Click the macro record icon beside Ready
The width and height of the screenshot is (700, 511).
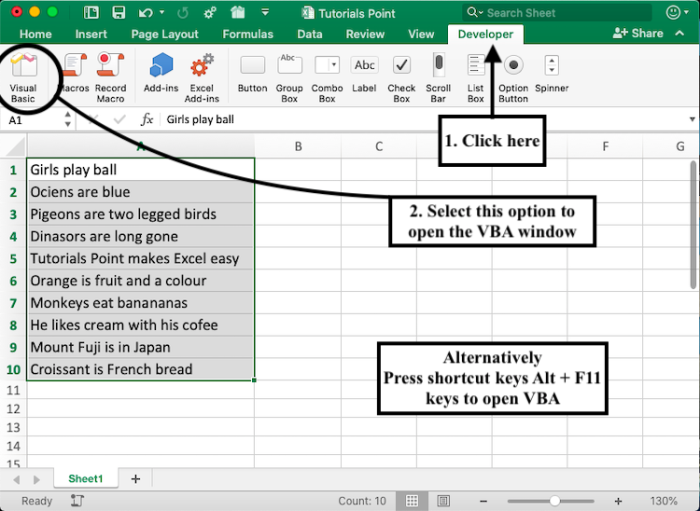[77, 501]
